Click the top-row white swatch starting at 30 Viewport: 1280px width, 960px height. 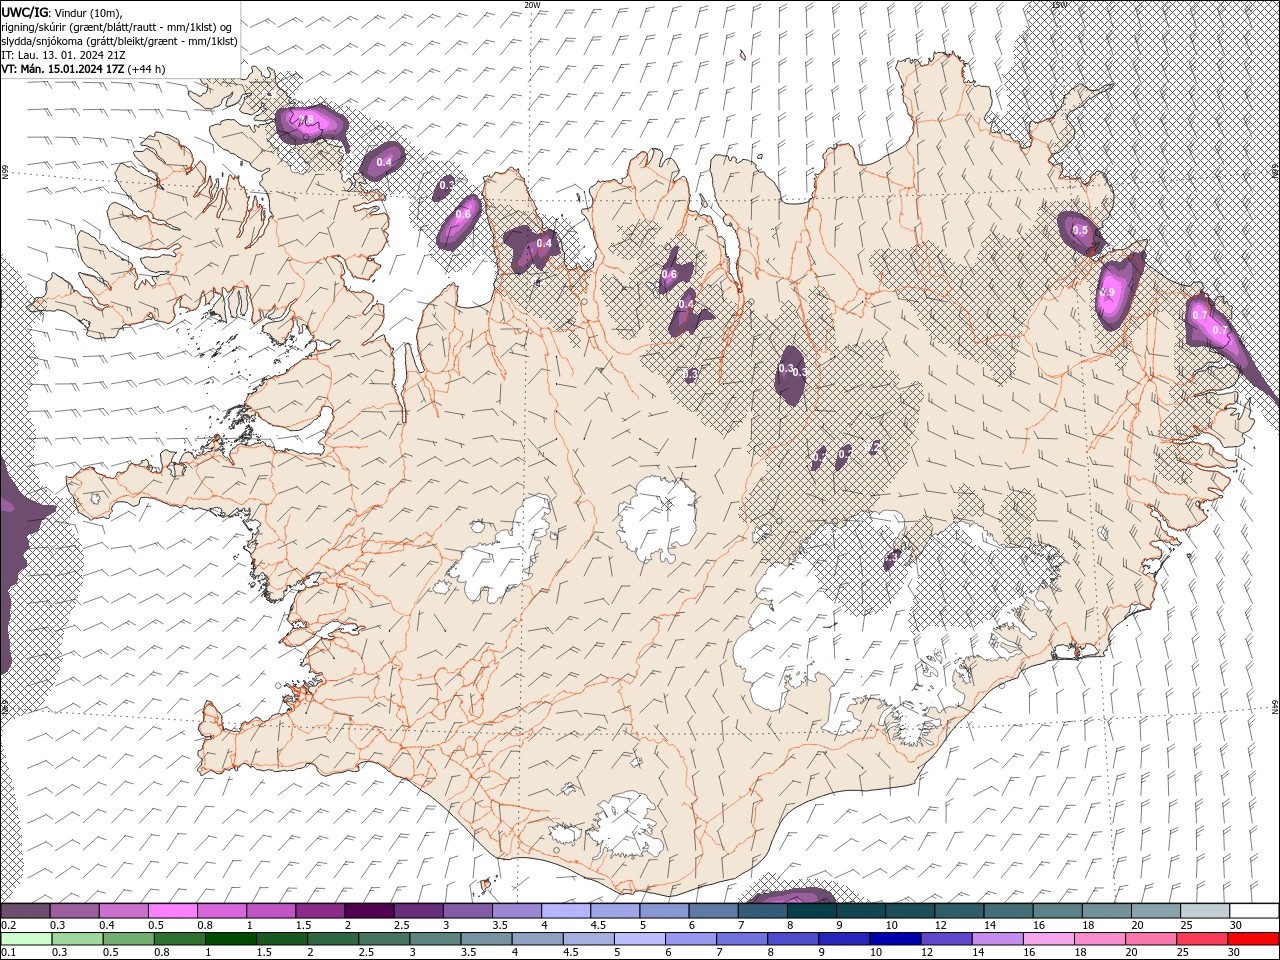click(x=1254, y=911)
